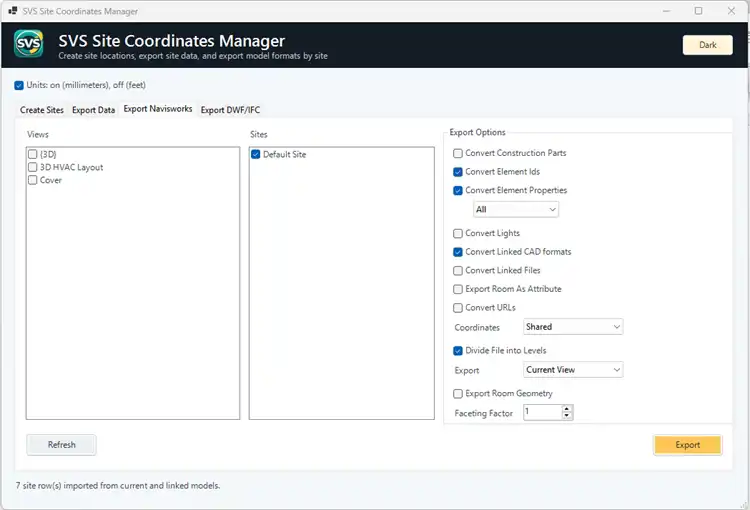Click the Refresh button
Screen dimensions: 750x510
click(x=61, y=444)
